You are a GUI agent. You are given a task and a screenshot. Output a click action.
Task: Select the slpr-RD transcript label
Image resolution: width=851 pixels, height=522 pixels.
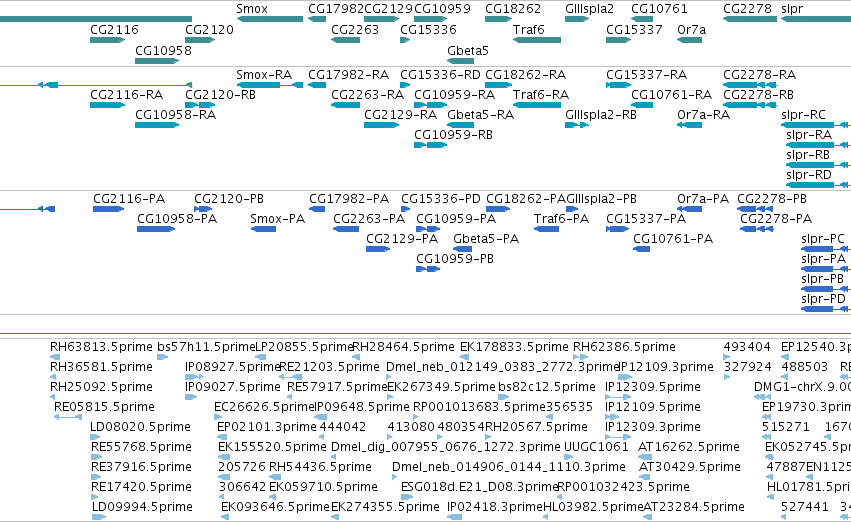tap(809, 175)
